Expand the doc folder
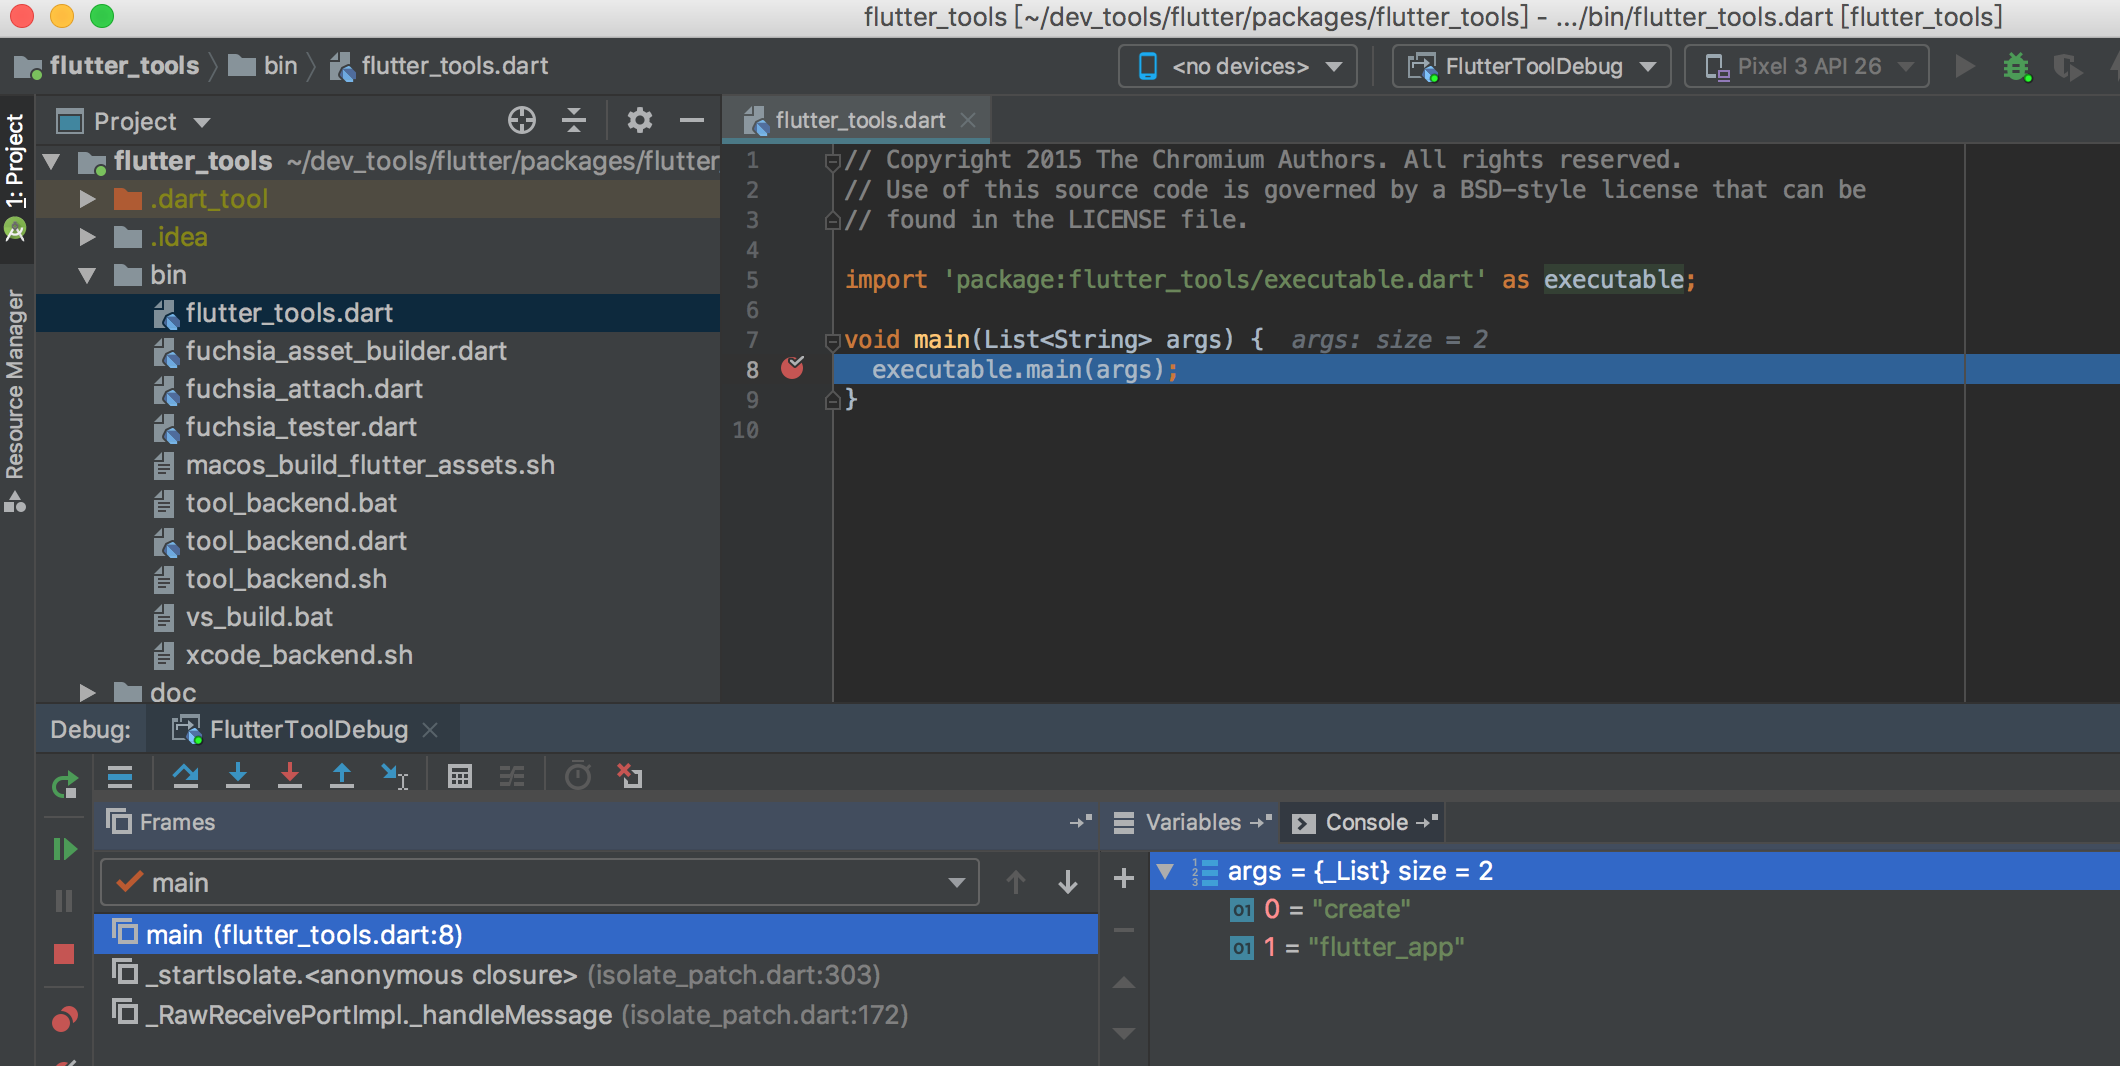The height and width of the screenshot is (1066, 2120). click(88, 692)
